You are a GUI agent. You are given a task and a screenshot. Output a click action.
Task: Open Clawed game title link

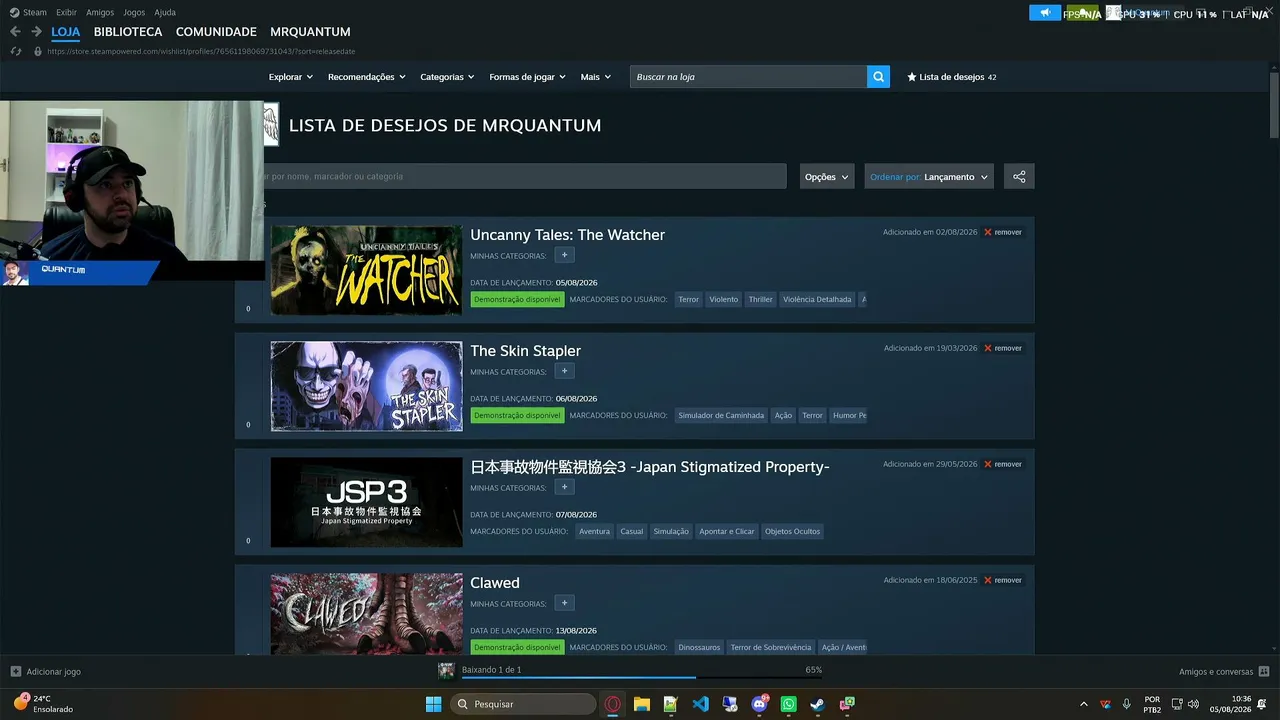click(x=495, y=583)
